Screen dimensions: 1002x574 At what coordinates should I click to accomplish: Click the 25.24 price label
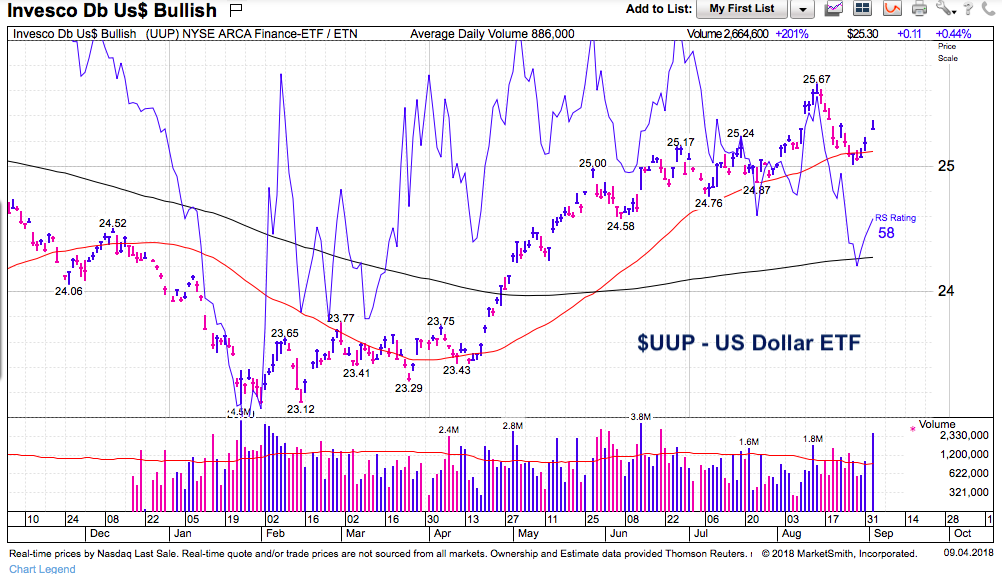(x=741, y=133)
